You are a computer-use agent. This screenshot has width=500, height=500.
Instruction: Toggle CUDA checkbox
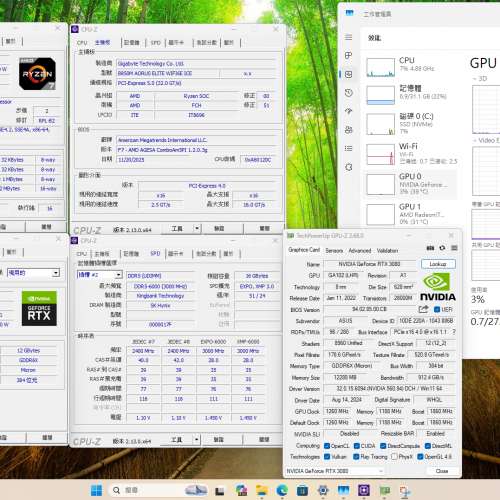click(x=357, y=446)
